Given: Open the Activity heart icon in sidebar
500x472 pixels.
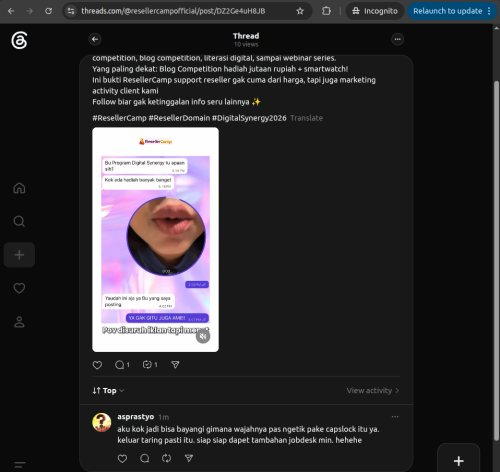Looking at the screenshot, I should point(19,288).
